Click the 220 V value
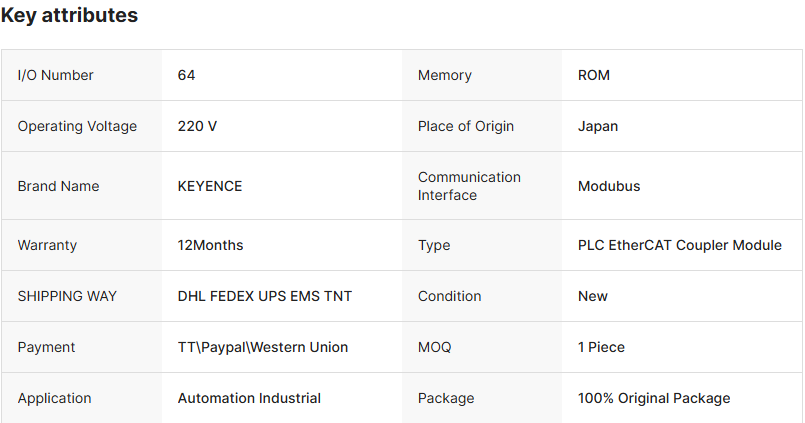Image resolution: width=805 pixels, height=423 pixels. pos(197,126)
